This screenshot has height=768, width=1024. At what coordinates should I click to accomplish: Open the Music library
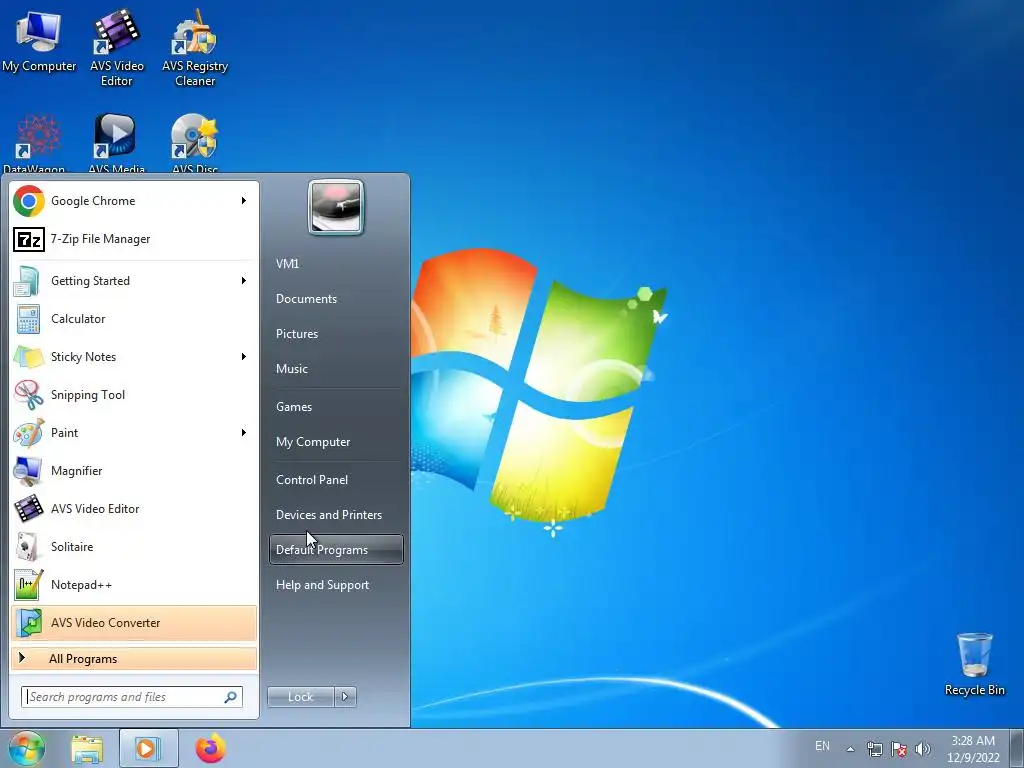coord(336,369)
